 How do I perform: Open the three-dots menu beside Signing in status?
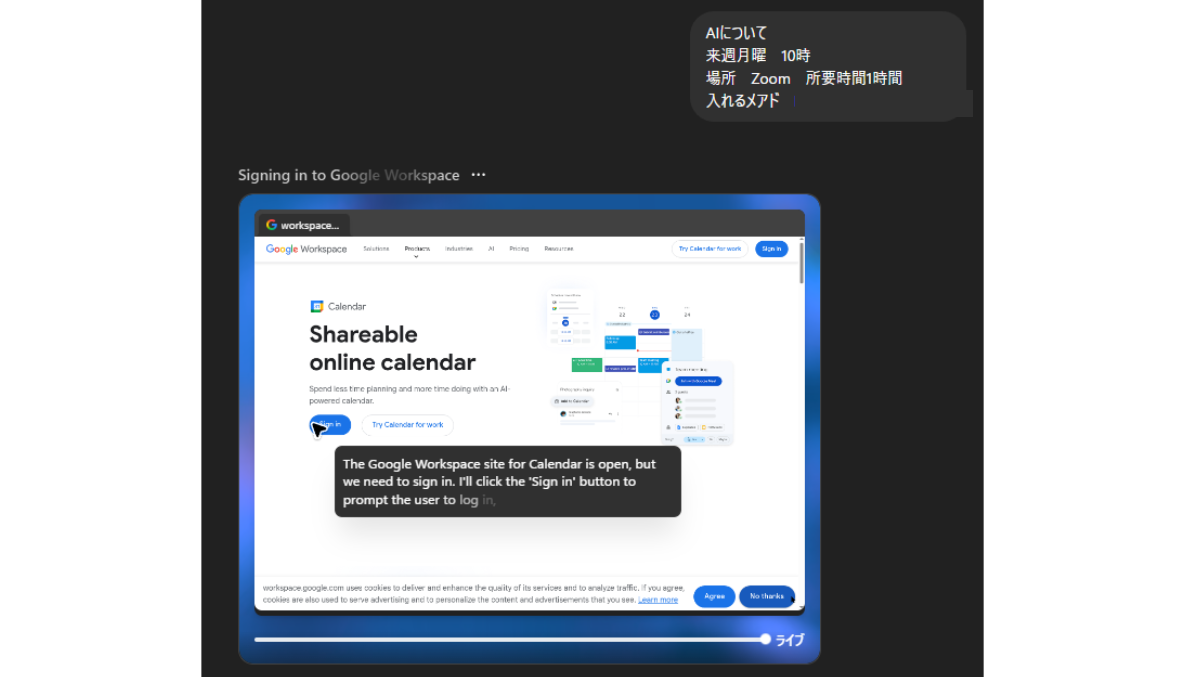(478, 175)
